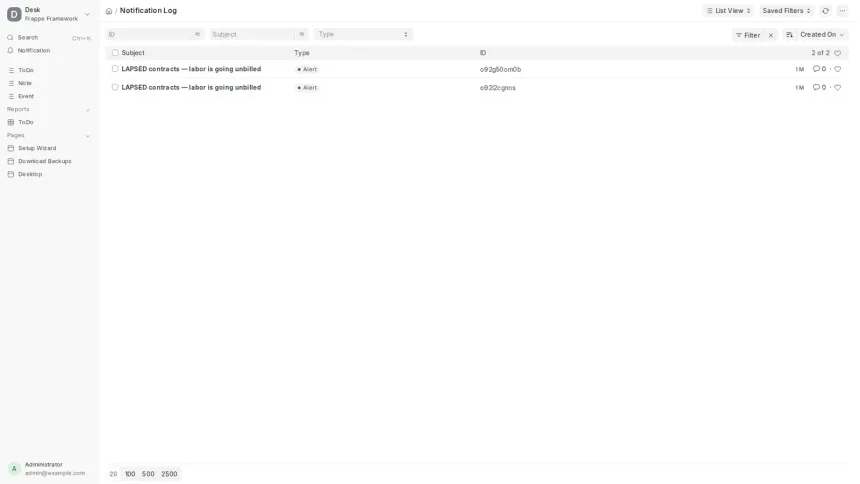
Task: Open Note in sidebar
Action: [x=49, y=83]
